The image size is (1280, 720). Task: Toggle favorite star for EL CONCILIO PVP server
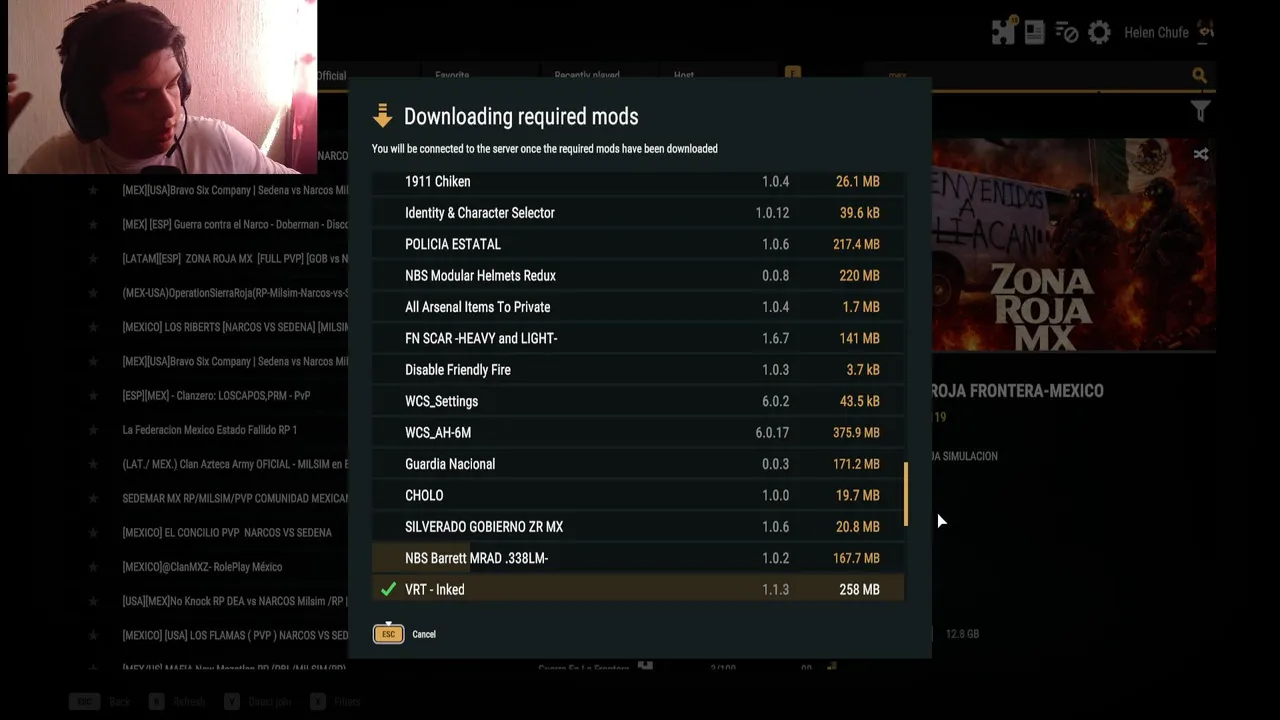pos(93,533)
